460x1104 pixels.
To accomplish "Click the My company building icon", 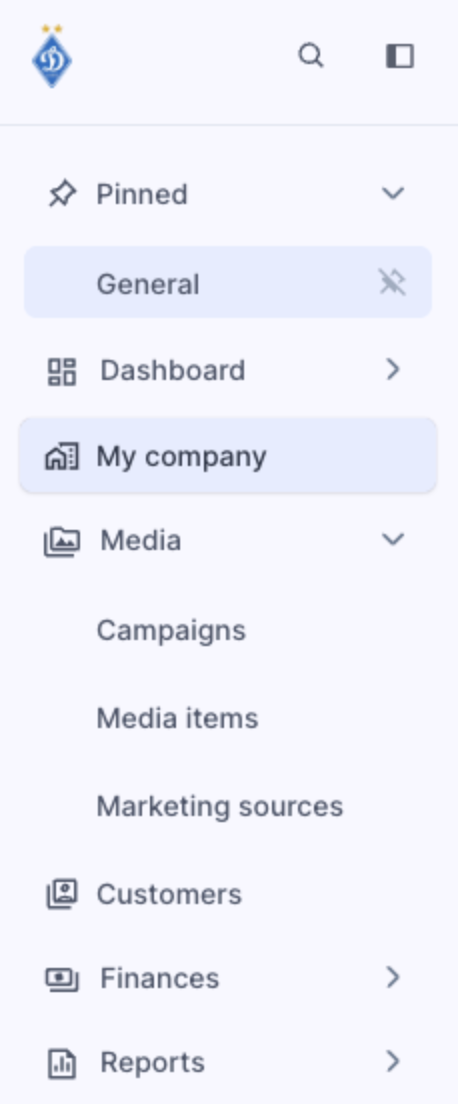I will pos(62,456).
